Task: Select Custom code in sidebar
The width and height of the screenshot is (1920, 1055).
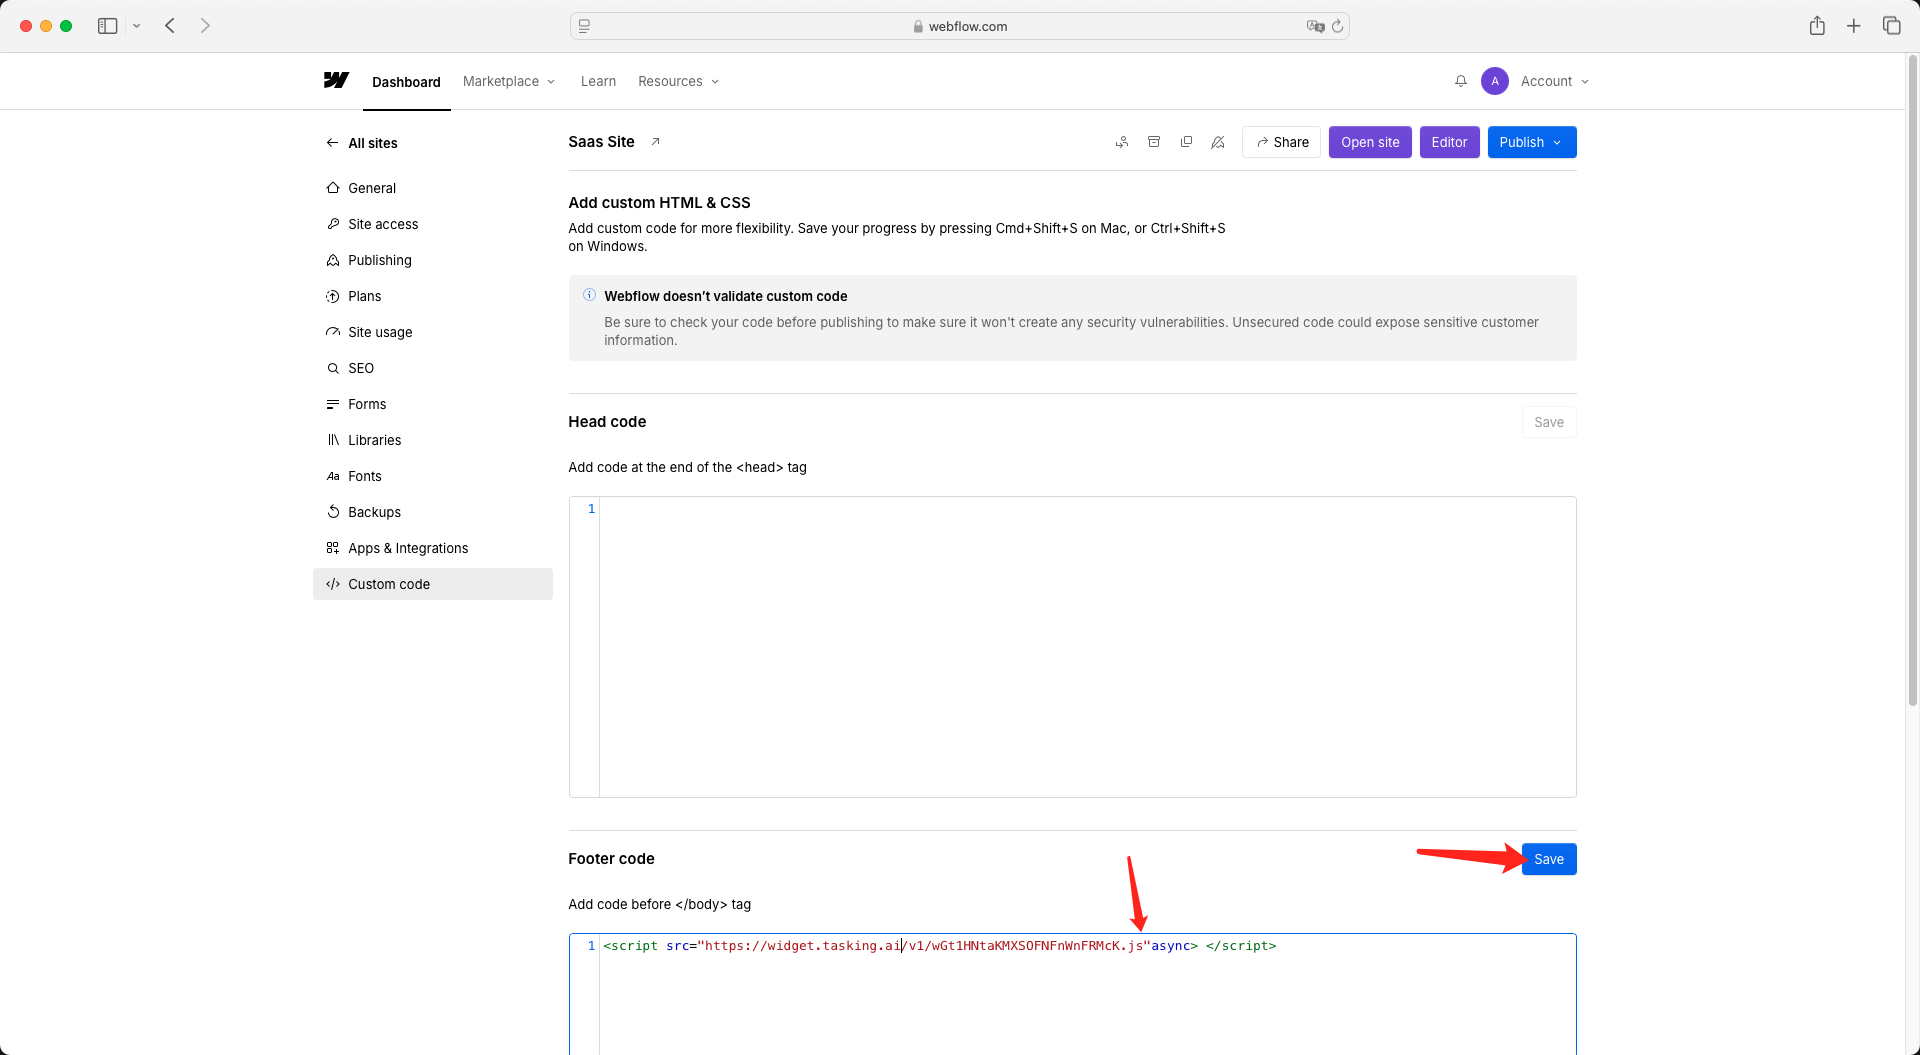Action: click(x=432, y=584)
